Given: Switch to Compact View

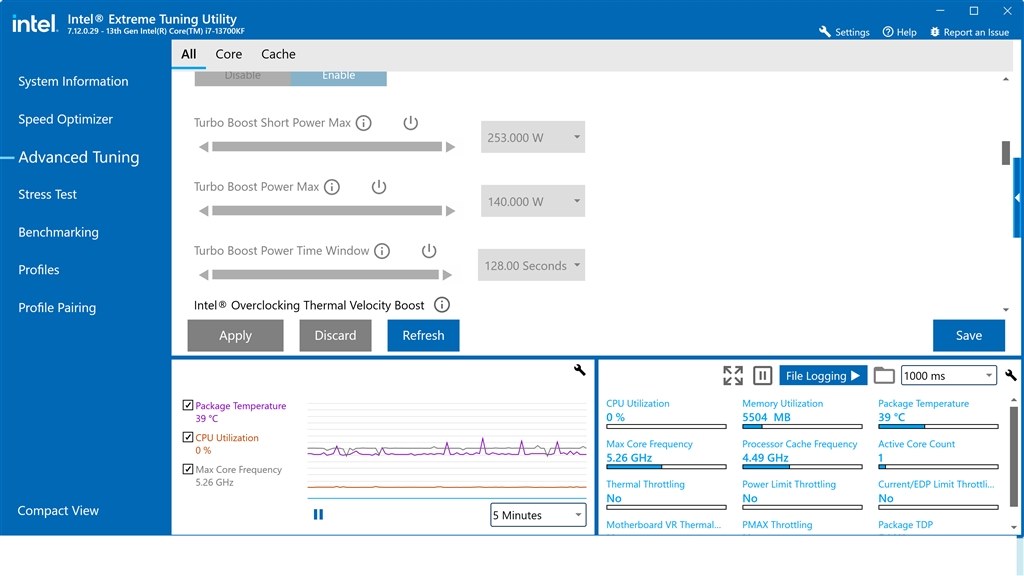Looking at the screenshot, I should [x=58, y=511].
